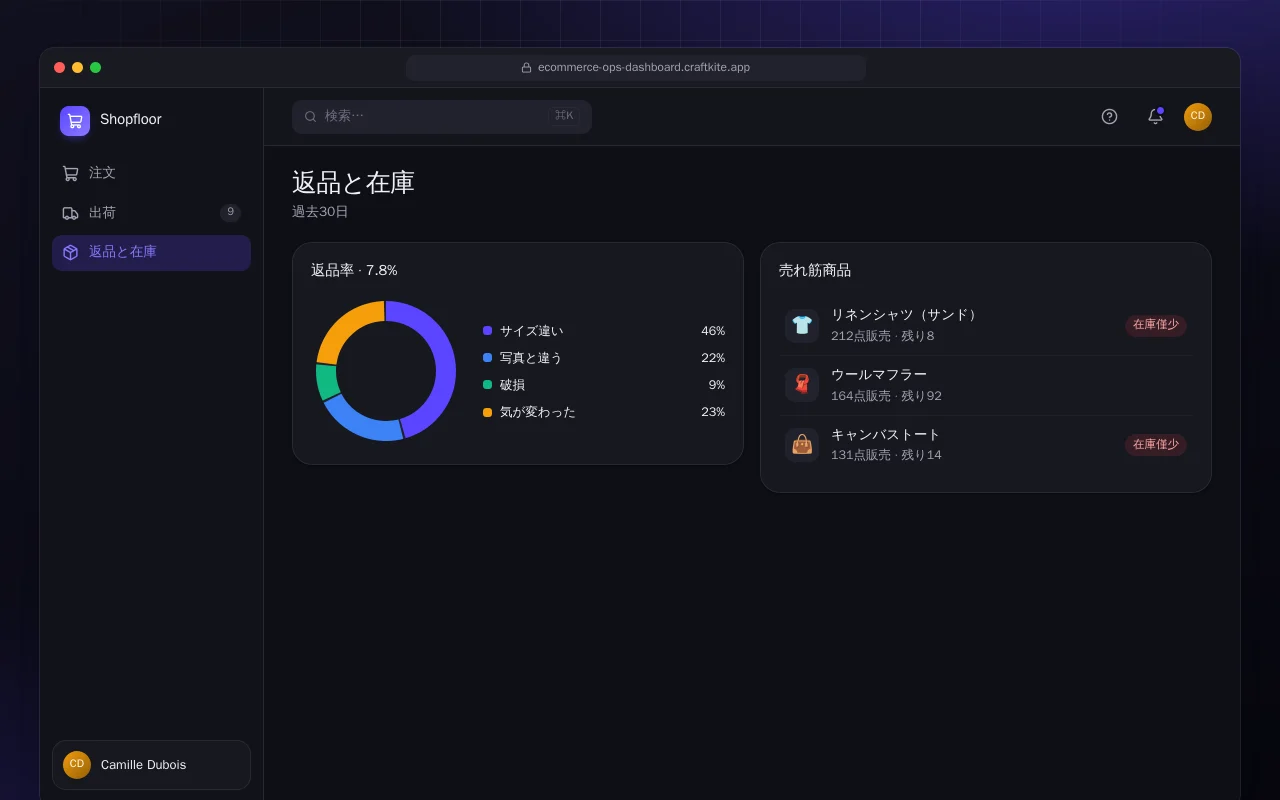Select 返品と在庫 in the sidebar

(151, 252)
